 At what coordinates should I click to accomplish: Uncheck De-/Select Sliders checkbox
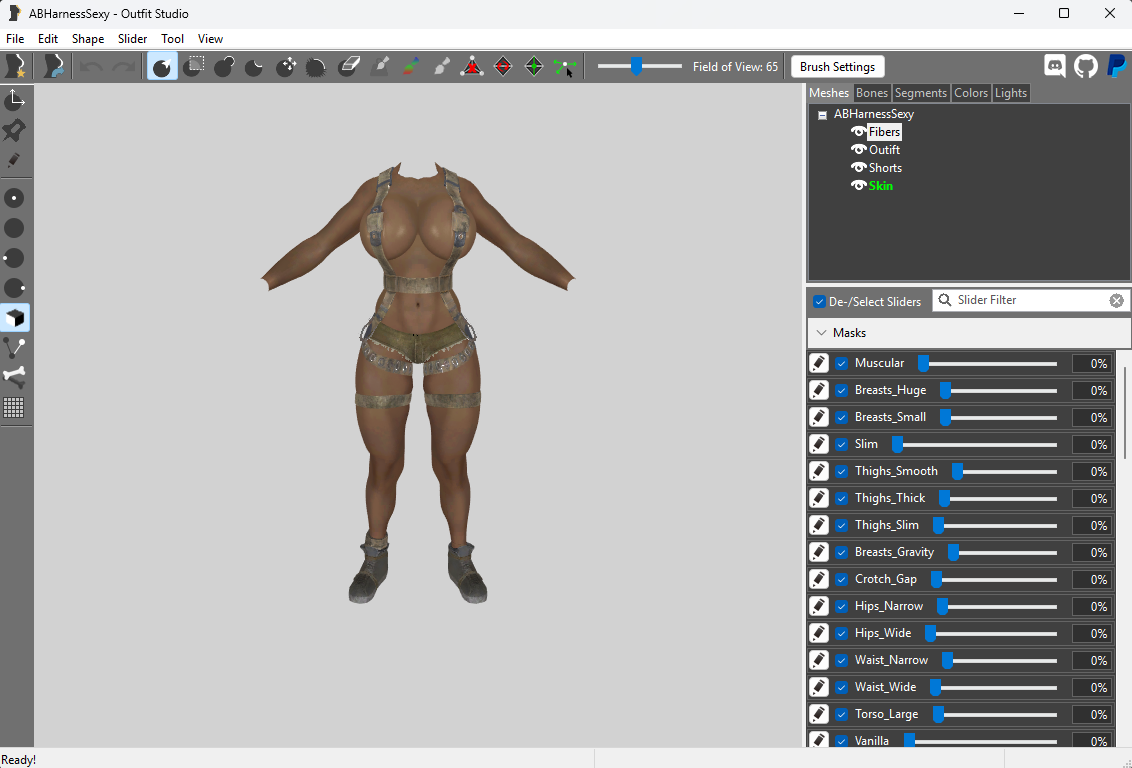[819, 302]
